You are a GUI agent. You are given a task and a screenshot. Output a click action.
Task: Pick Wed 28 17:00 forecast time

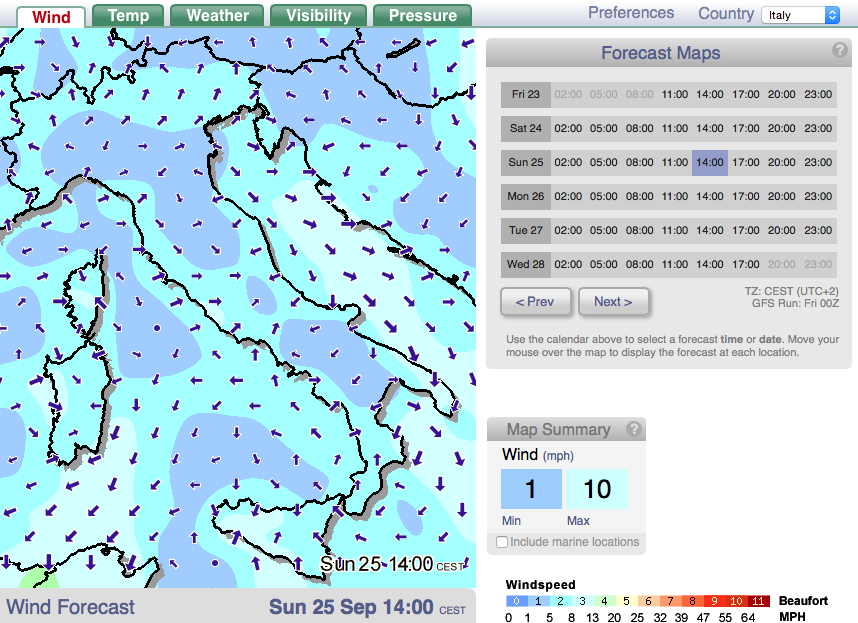pyautogui.click(x=746, y=264)
